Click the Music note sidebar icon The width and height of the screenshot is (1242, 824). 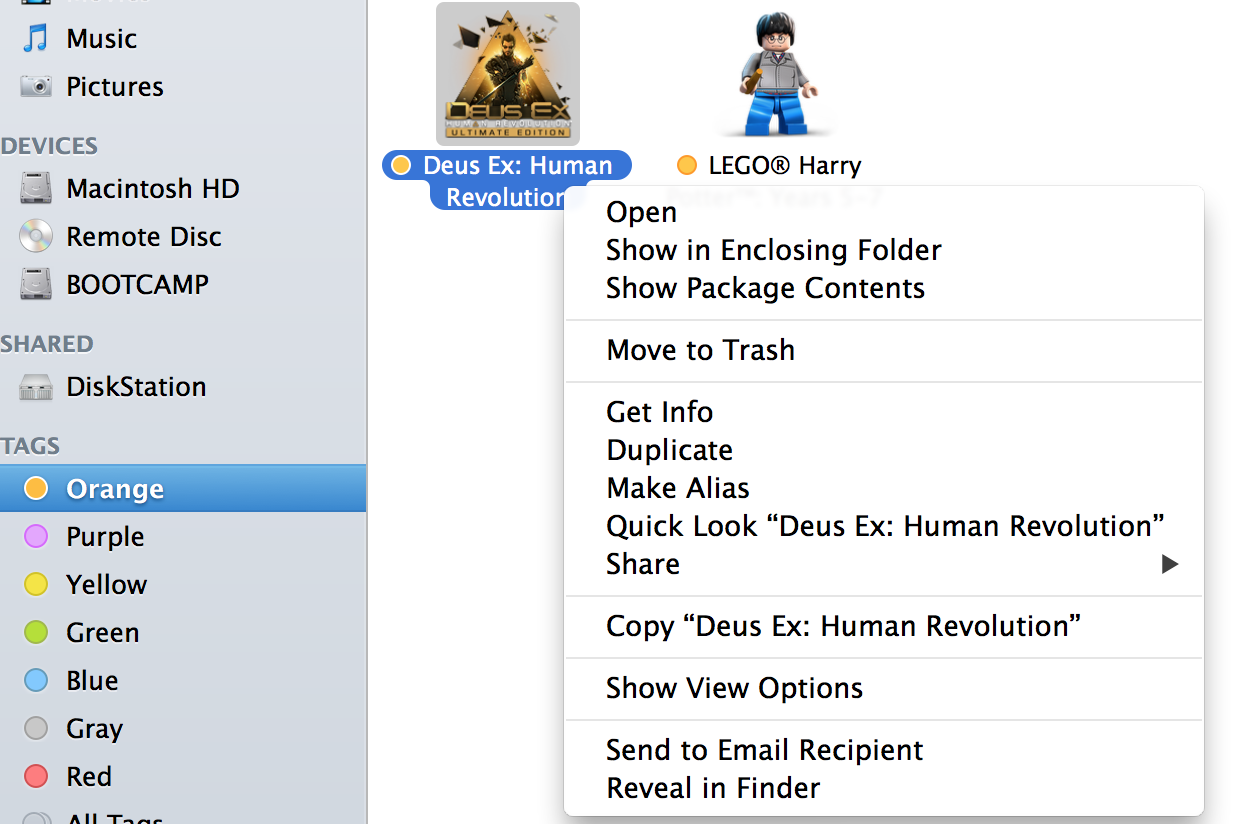(x=36, y=39)
